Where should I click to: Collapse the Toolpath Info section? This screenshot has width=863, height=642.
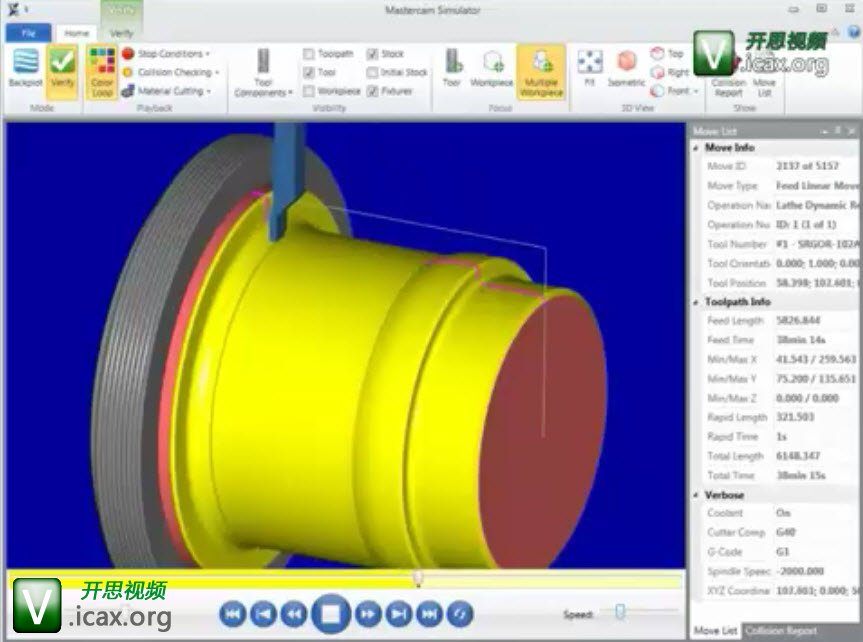pyautogui.click(x=697, y=301)
